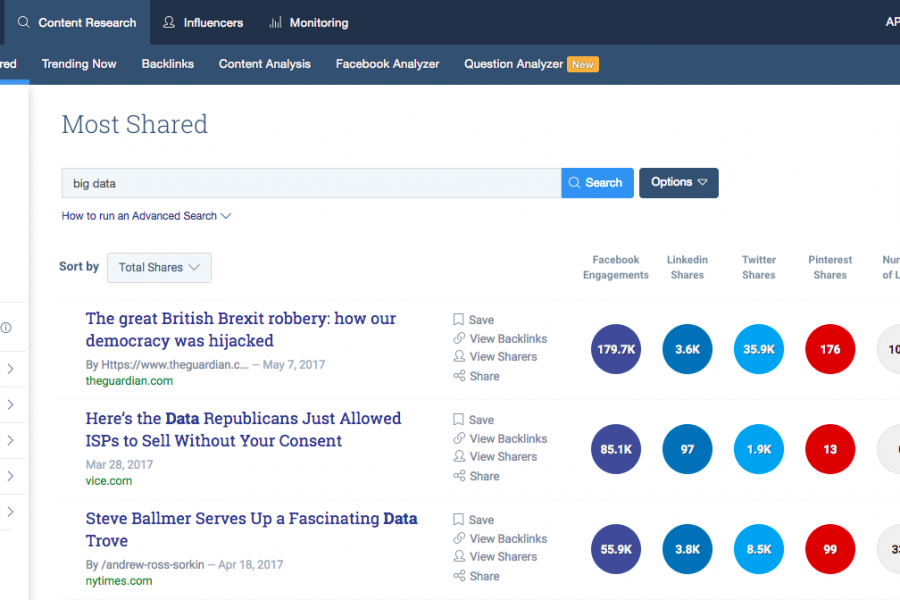Click the 99 Pinterest shares circle
900x600 pixels.
(830, 549)
